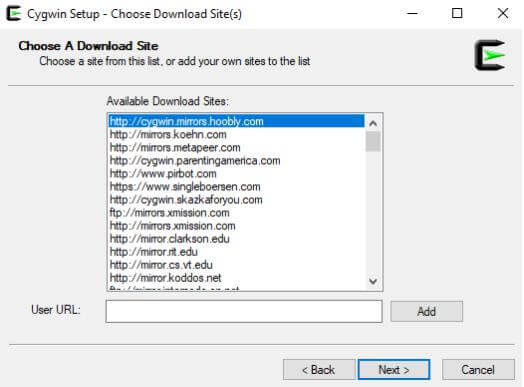The height and width of the screenshot is (387, 524).
Task: Maximize the Cygwin Setup window
Action: point(457,14)
